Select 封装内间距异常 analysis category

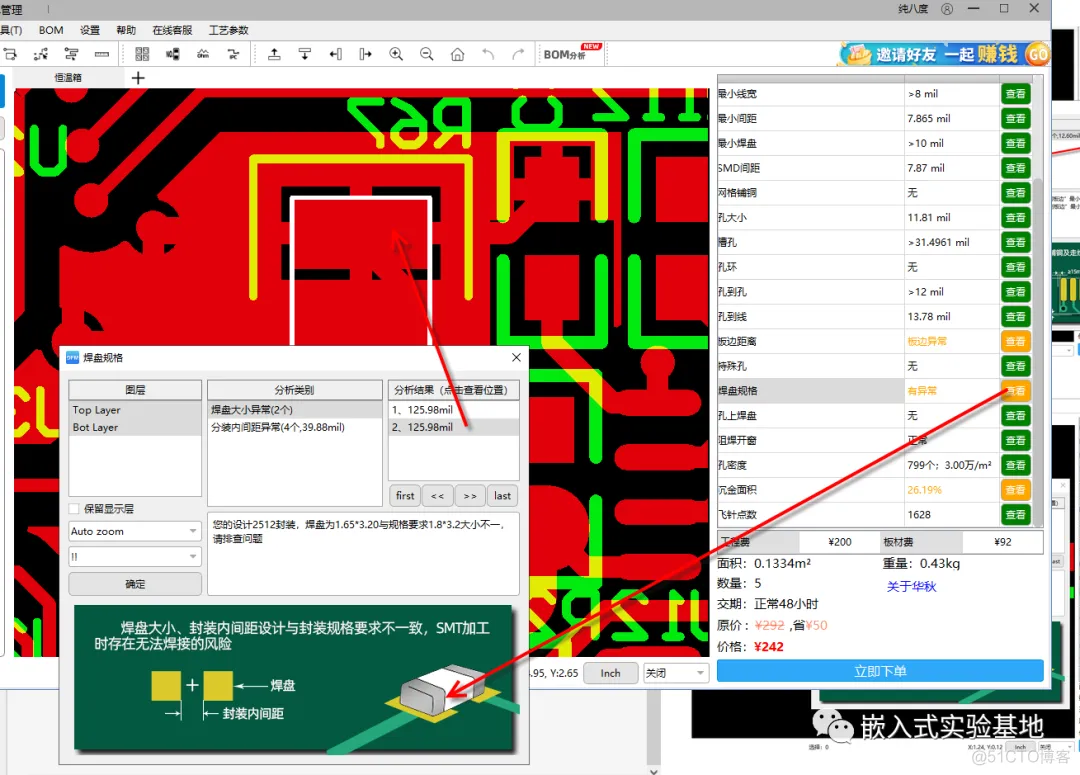295,427
